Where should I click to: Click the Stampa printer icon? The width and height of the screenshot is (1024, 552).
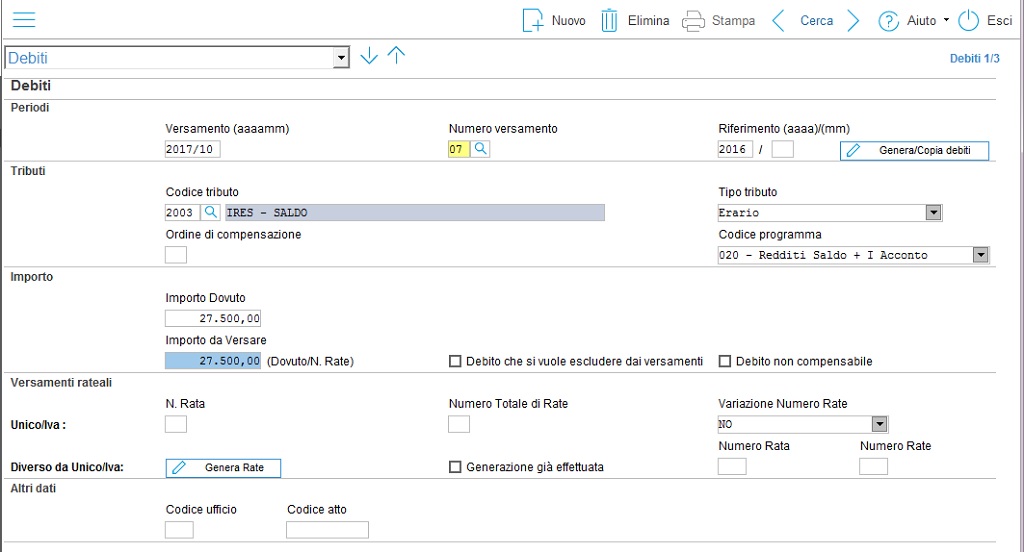(x=693, y=21)
